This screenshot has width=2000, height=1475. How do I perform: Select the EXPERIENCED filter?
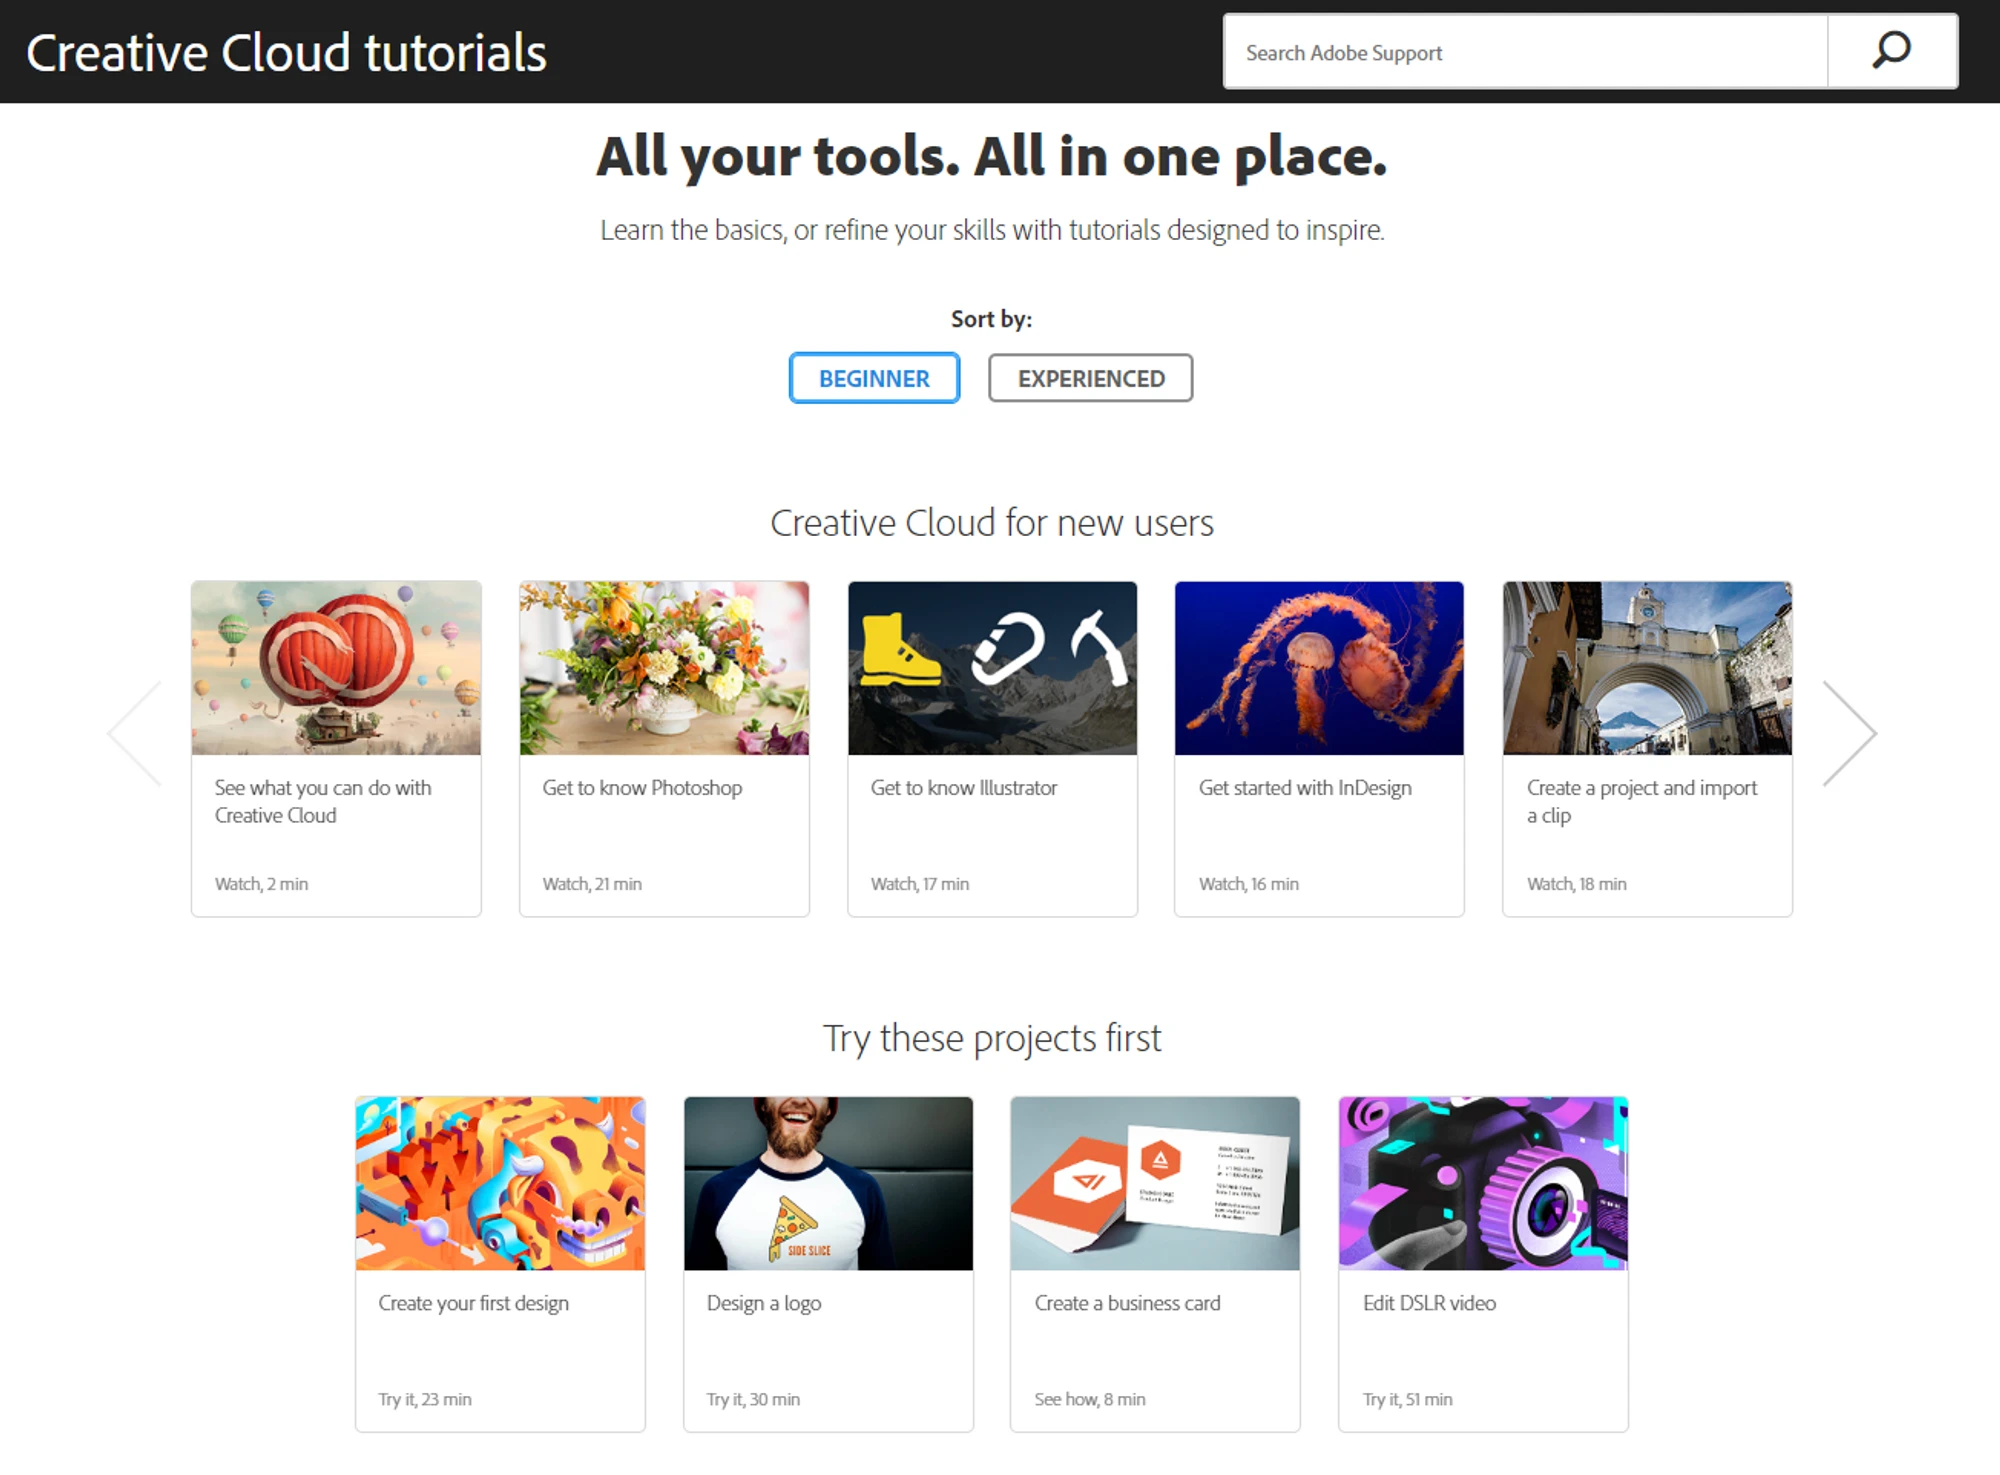tap(1090, 378)
